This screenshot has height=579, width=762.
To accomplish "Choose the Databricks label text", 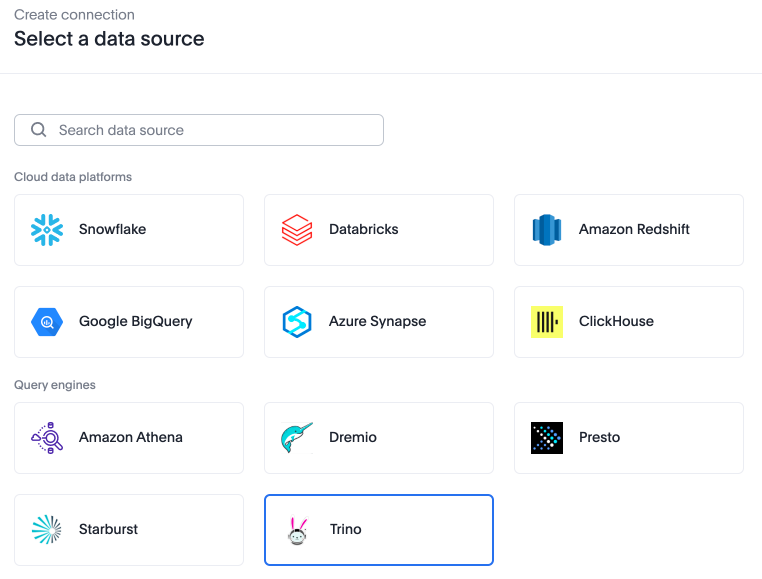I will tap(364, 229).
